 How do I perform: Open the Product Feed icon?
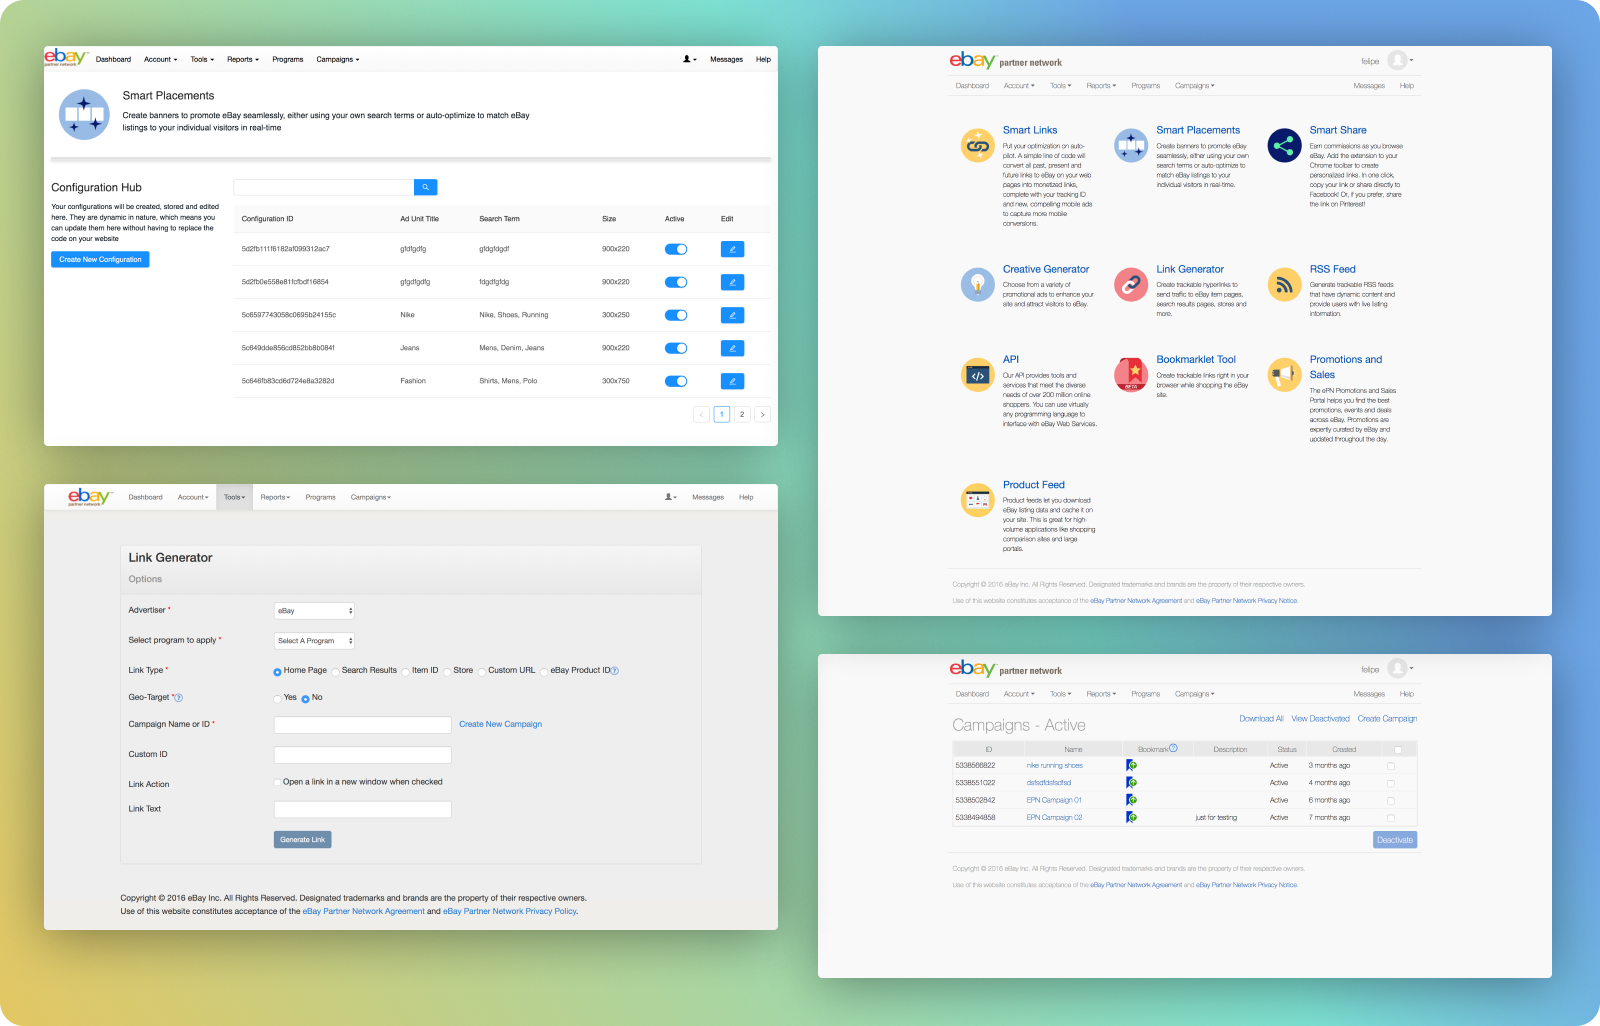977,500
